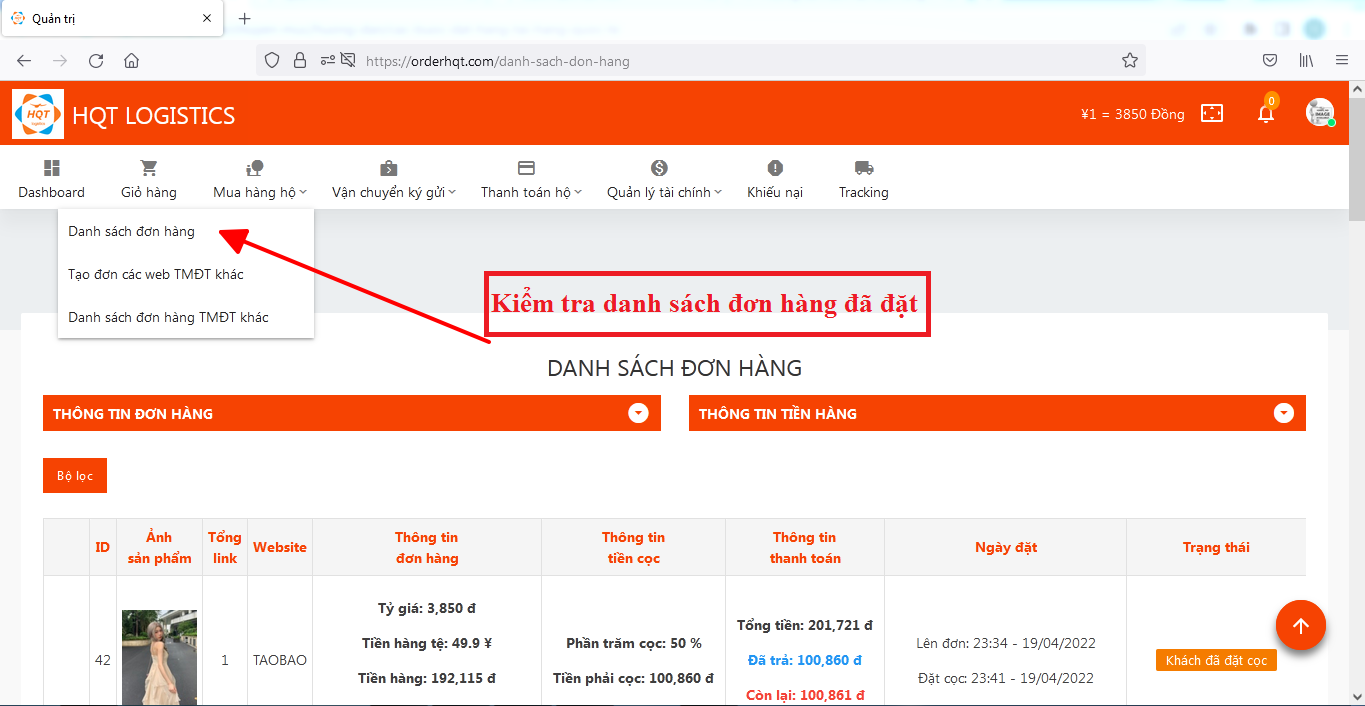Click the scroll-to-top arrow button
1365x706 pixels.
[x=1301, y=626]
